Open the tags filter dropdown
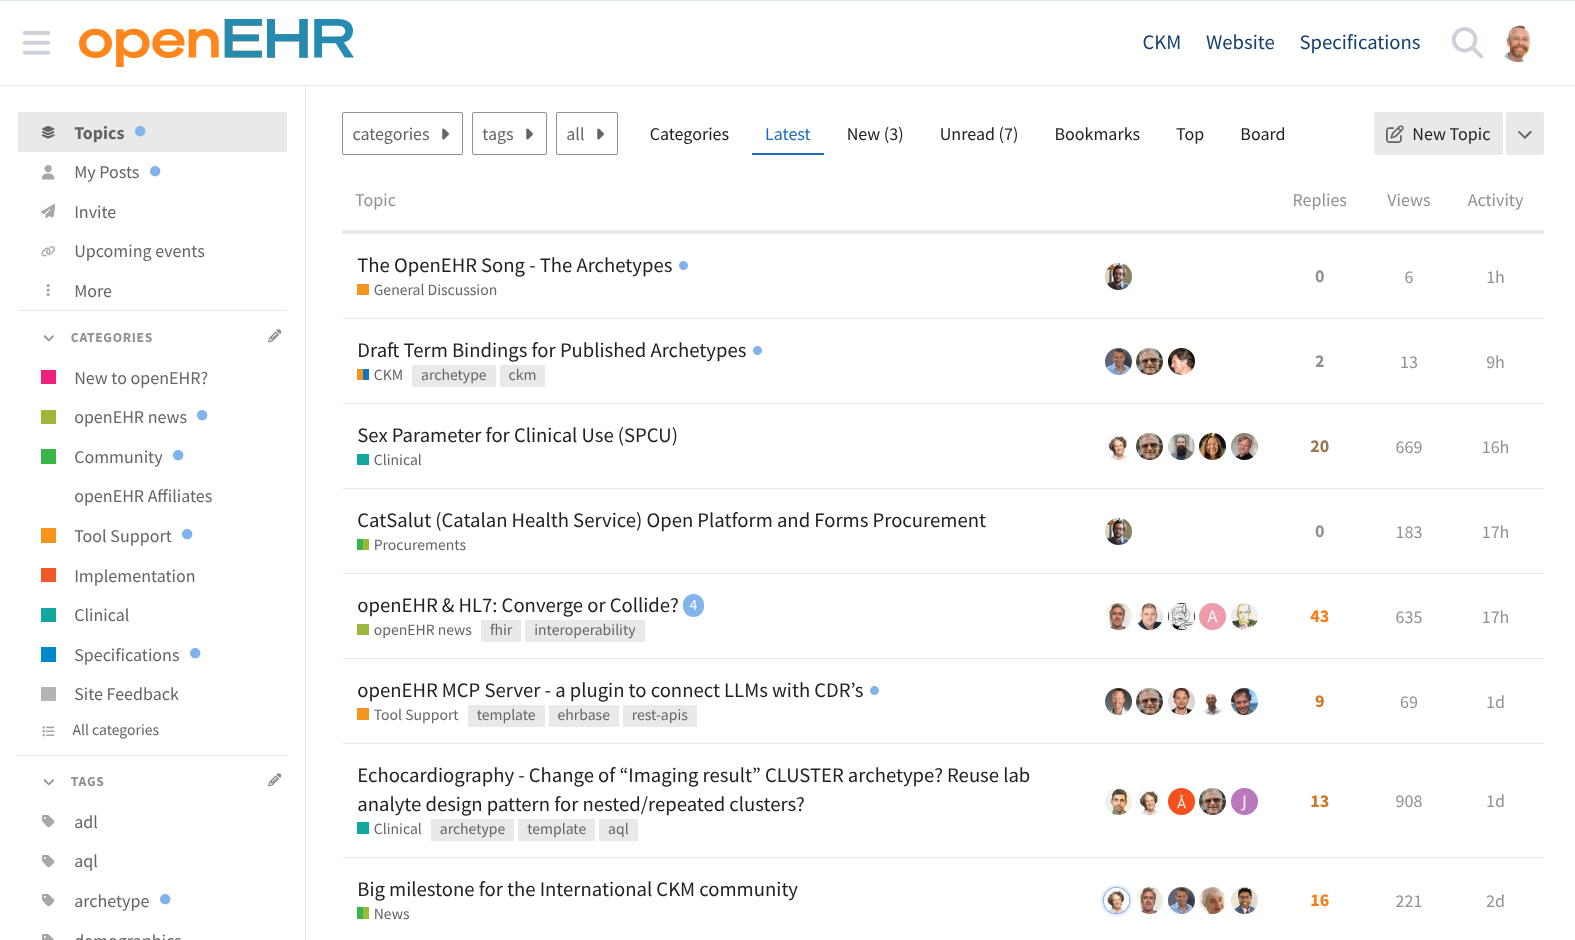This screenshot has height=940, width=1575. [509, 134]
